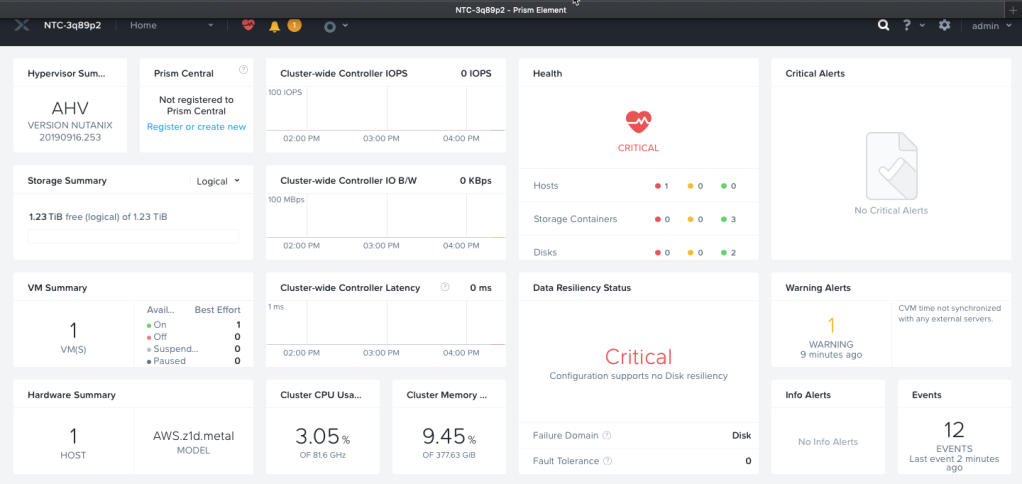Viewport: 1022px width, 484px height.
Task: Open the help question mark icon
Action: pyautogui.click(x=907, y=25)
